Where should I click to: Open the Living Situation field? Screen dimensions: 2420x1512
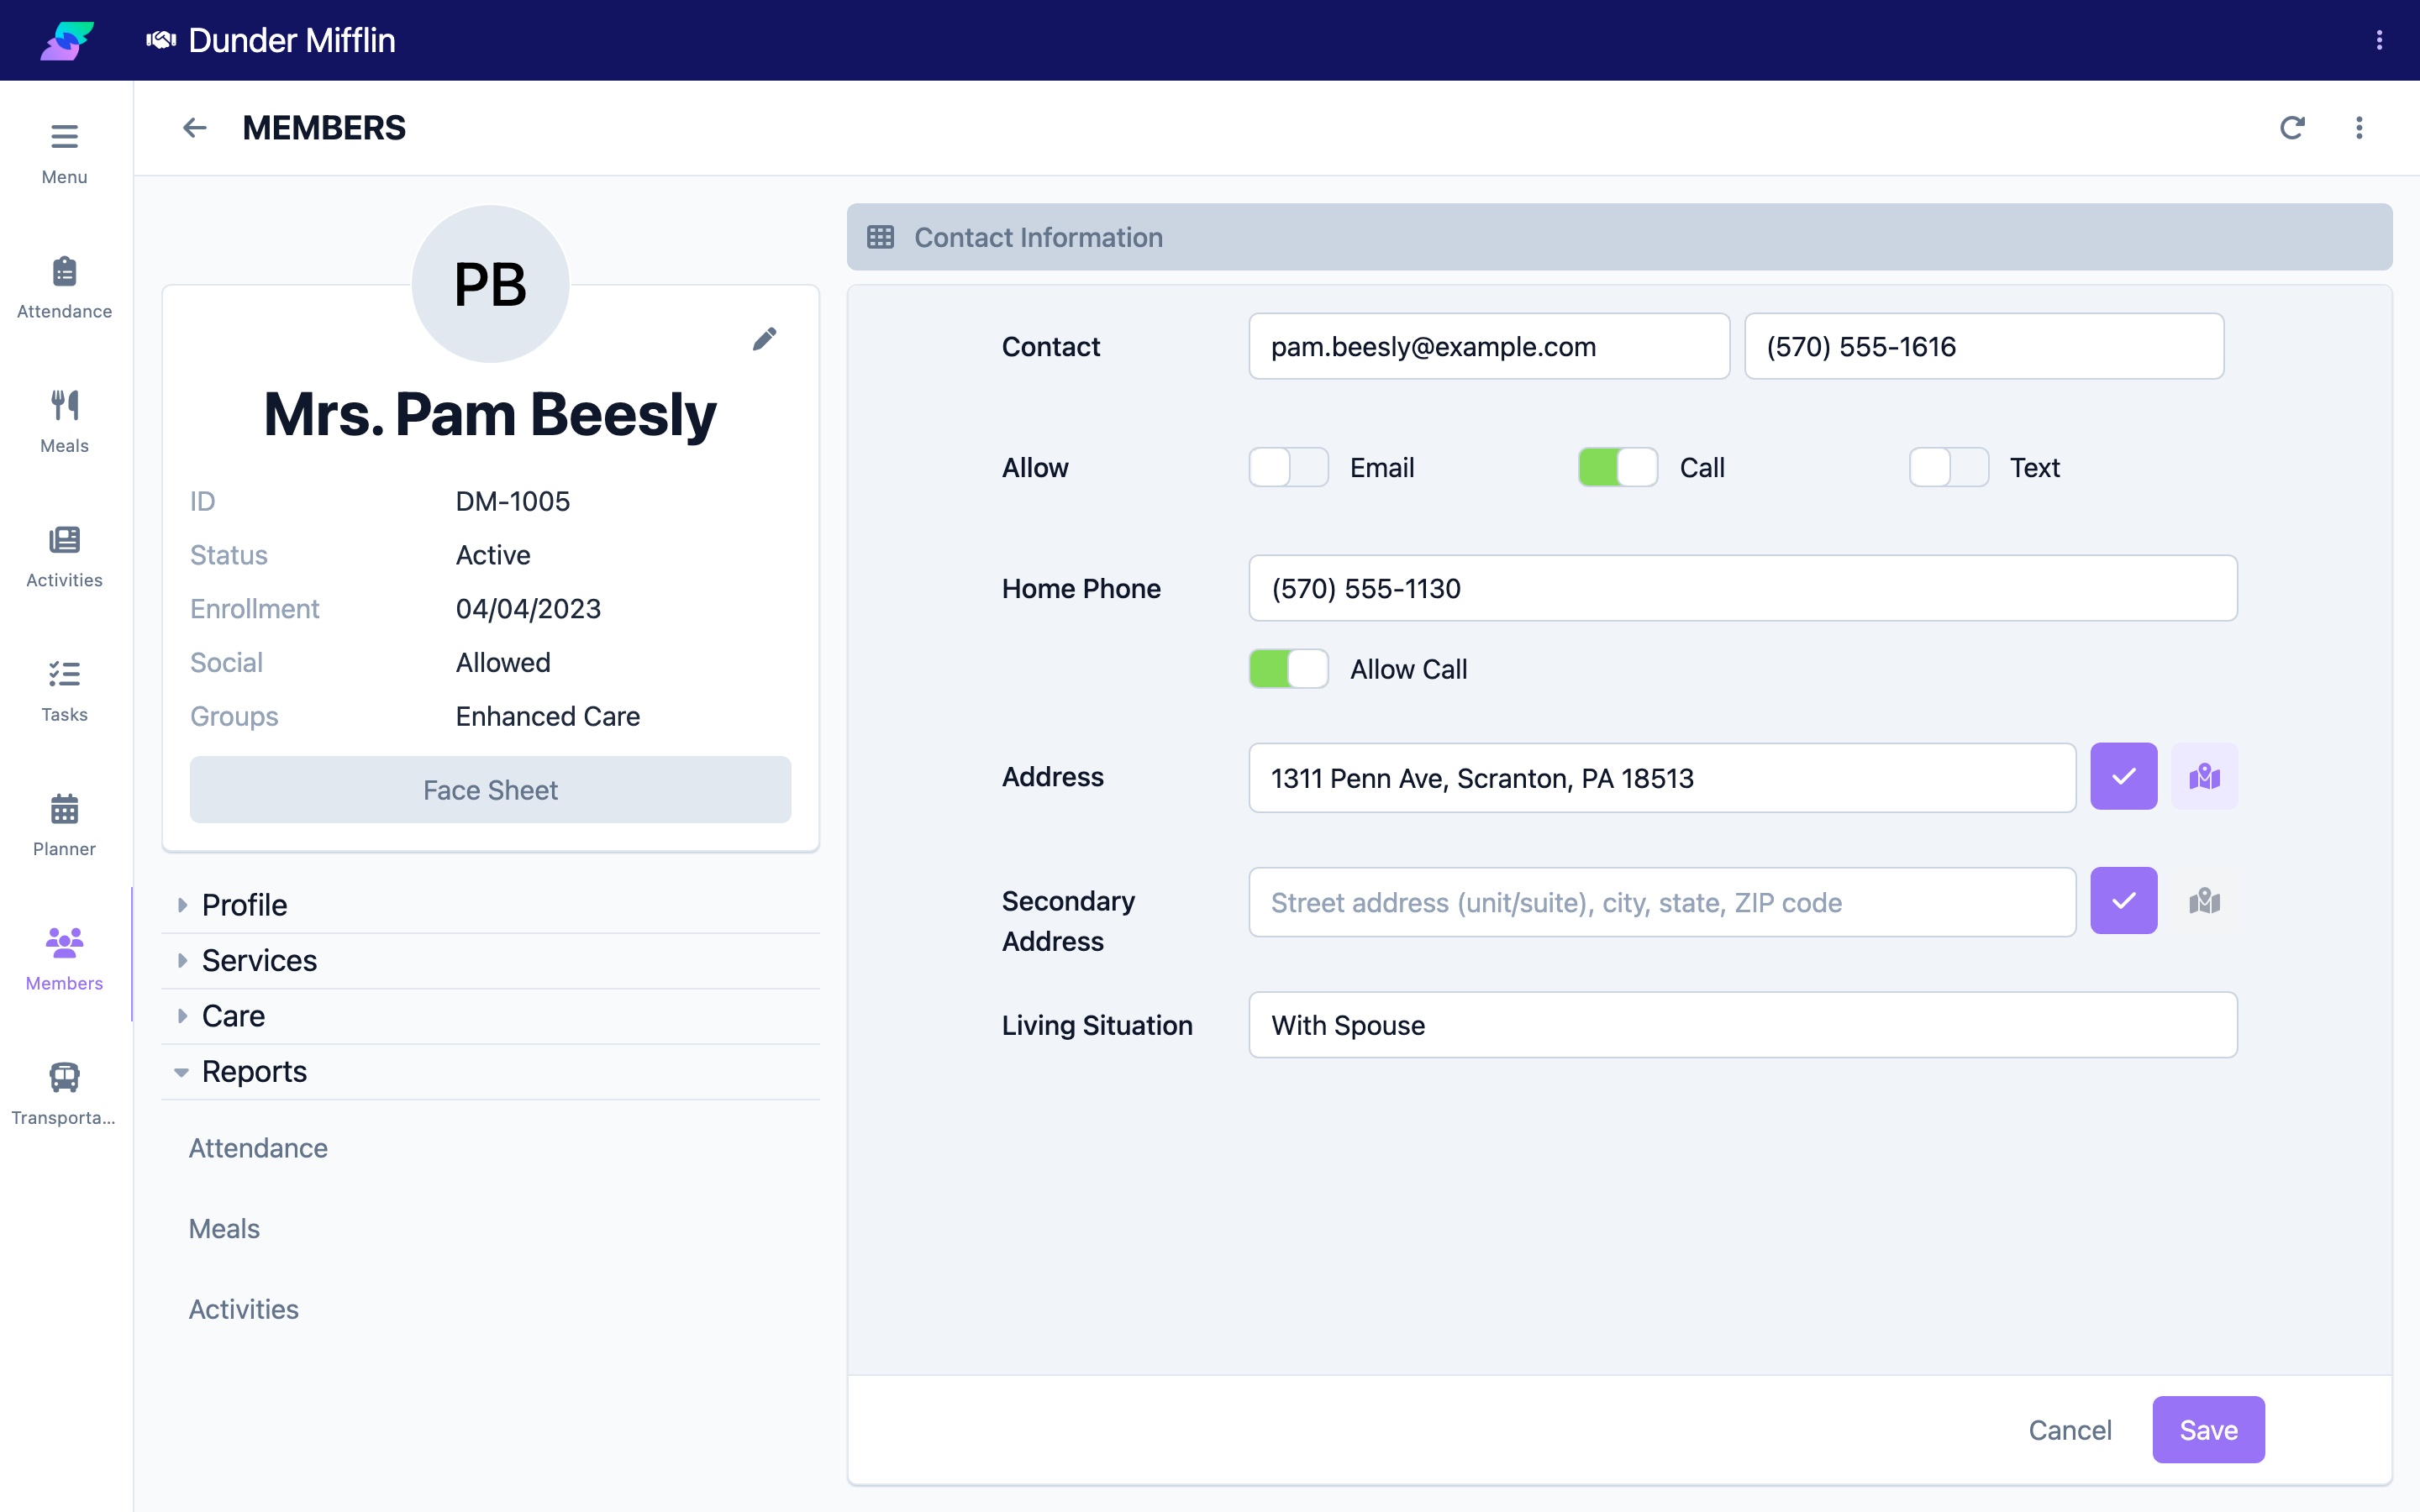coord(1742,1025)
